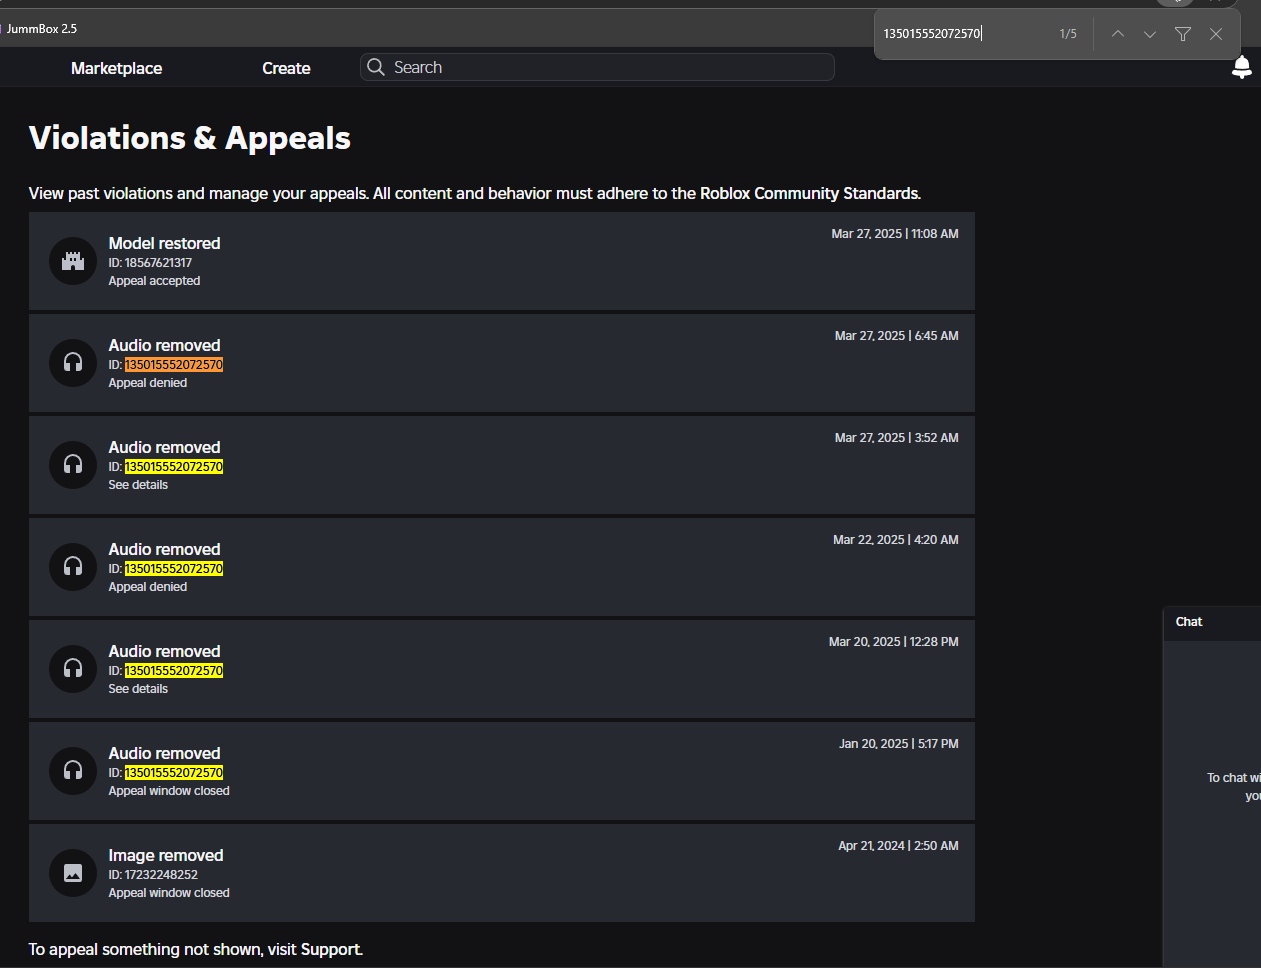Image resolution: width=1261 pixels, height=968 pixels.
Task: Jump to the next search match
Action: (x=1149, y=33)
